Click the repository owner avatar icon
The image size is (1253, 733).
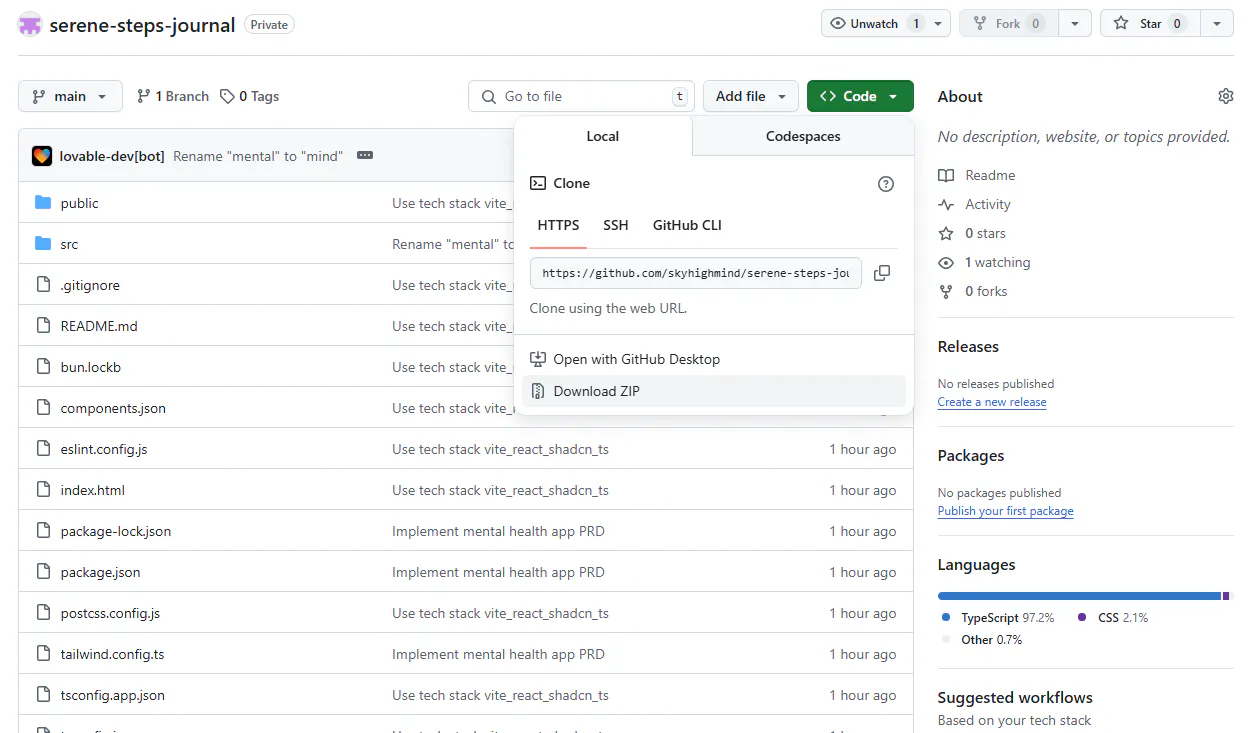(30, 24)
